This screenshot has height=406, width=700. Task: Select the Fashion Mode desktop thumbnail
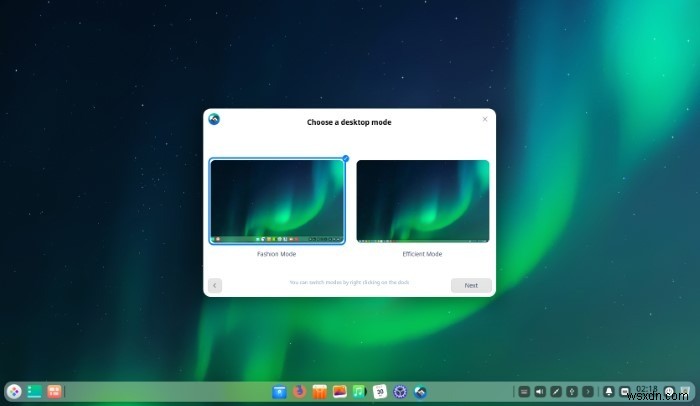click(277, 201)
